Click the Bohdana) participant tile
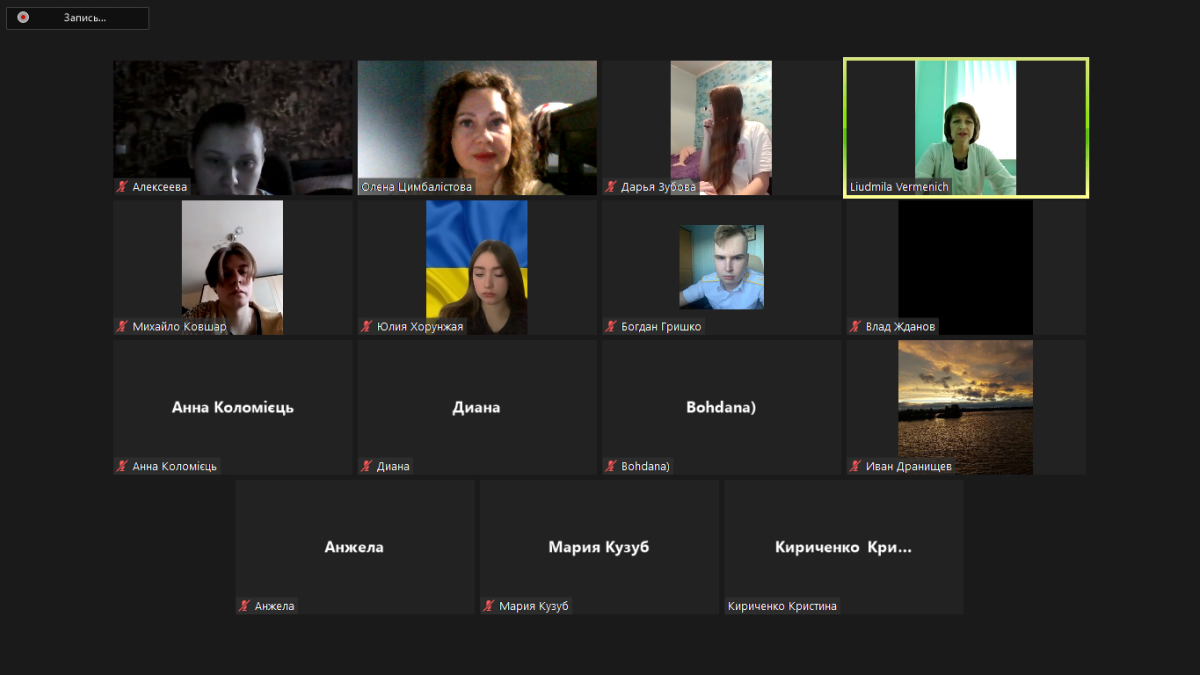Viewport: 1200px width, 675px height. pos(721,406)
